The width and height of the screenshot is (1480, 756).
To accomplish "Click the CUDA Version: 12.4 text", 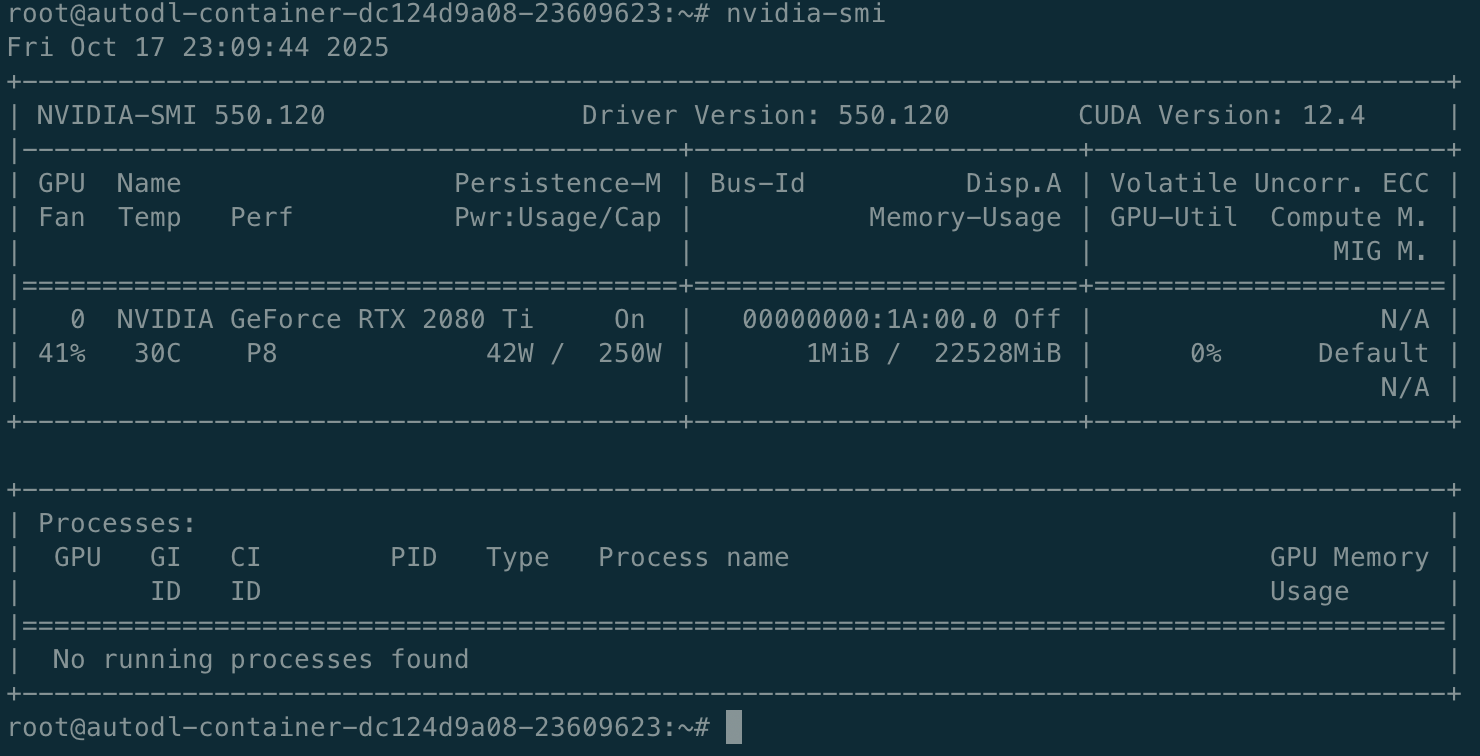I will (x=1221, y=116).
